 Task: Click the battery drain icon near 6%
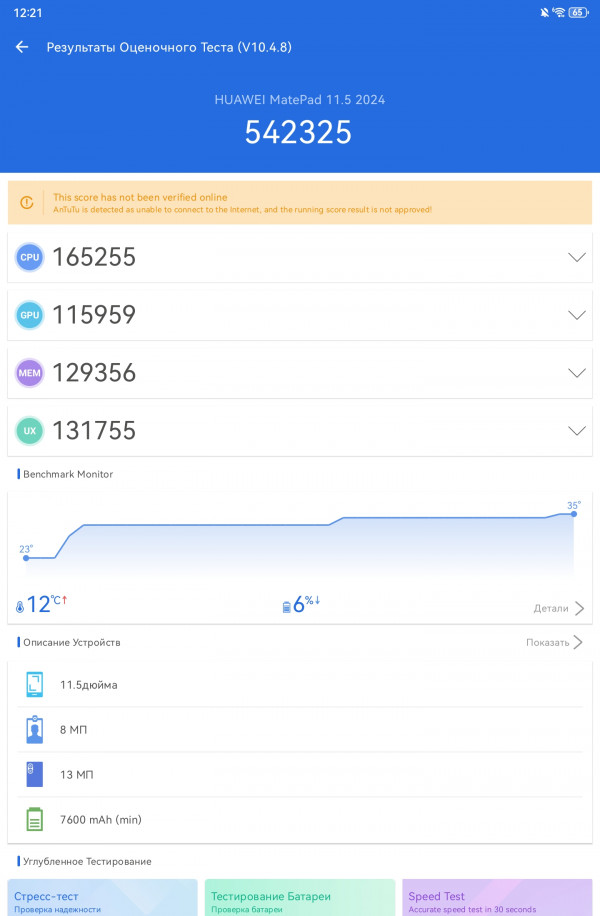tap(286, 607)
